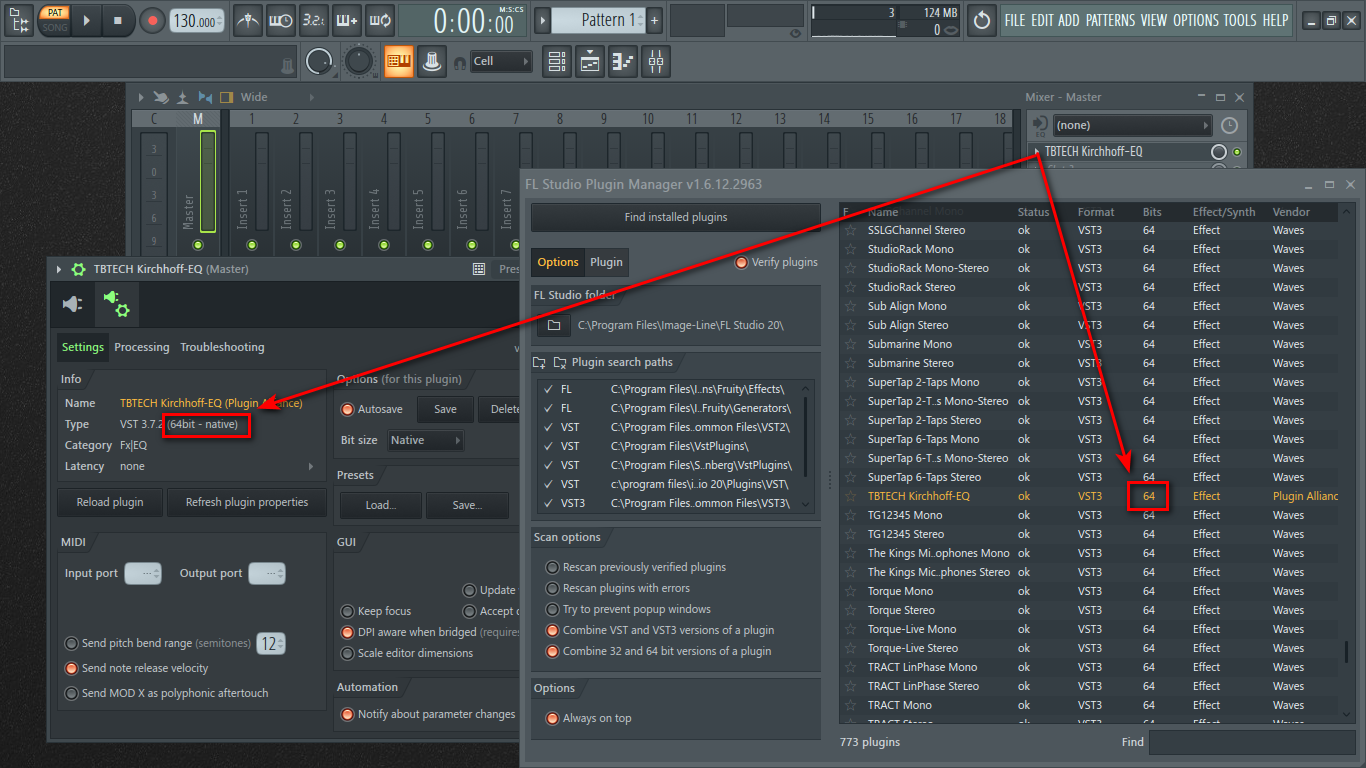Click the tempo 130.000 display
The height and width of the screenshot is (768, 1366).
pos(197,20)
